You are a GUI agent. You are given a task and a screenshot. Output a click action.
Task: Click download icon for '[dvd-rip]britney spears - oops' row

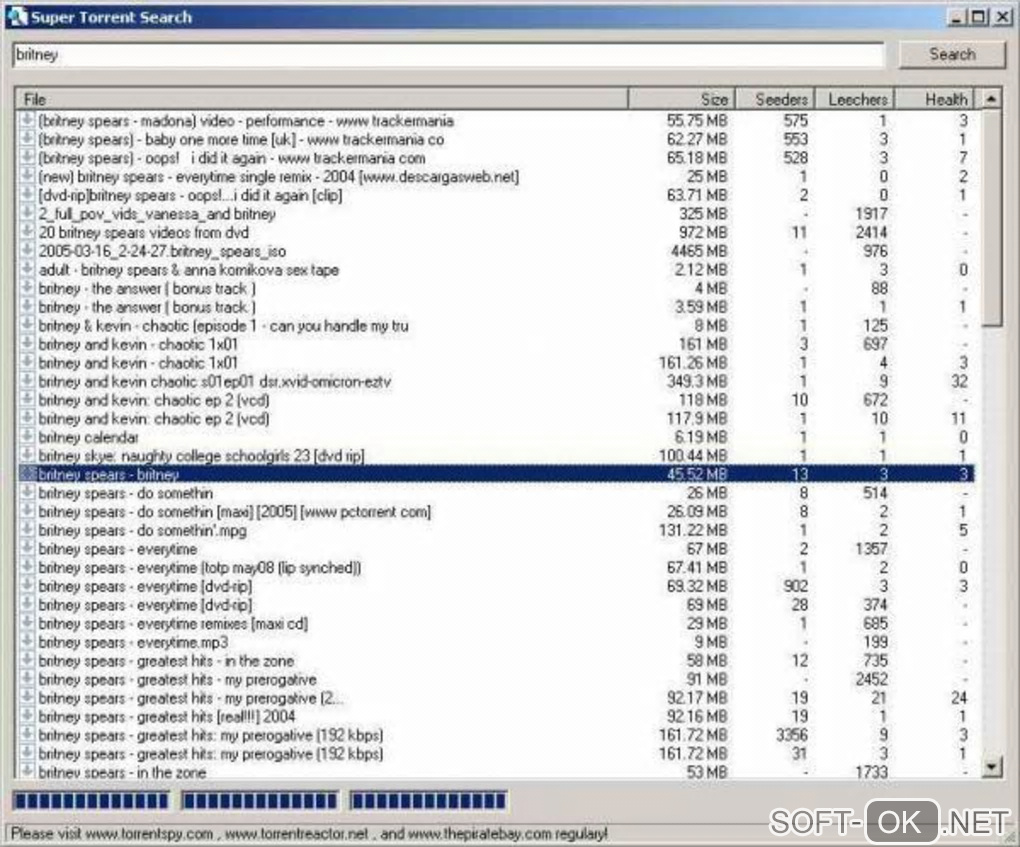pos(27,195)
